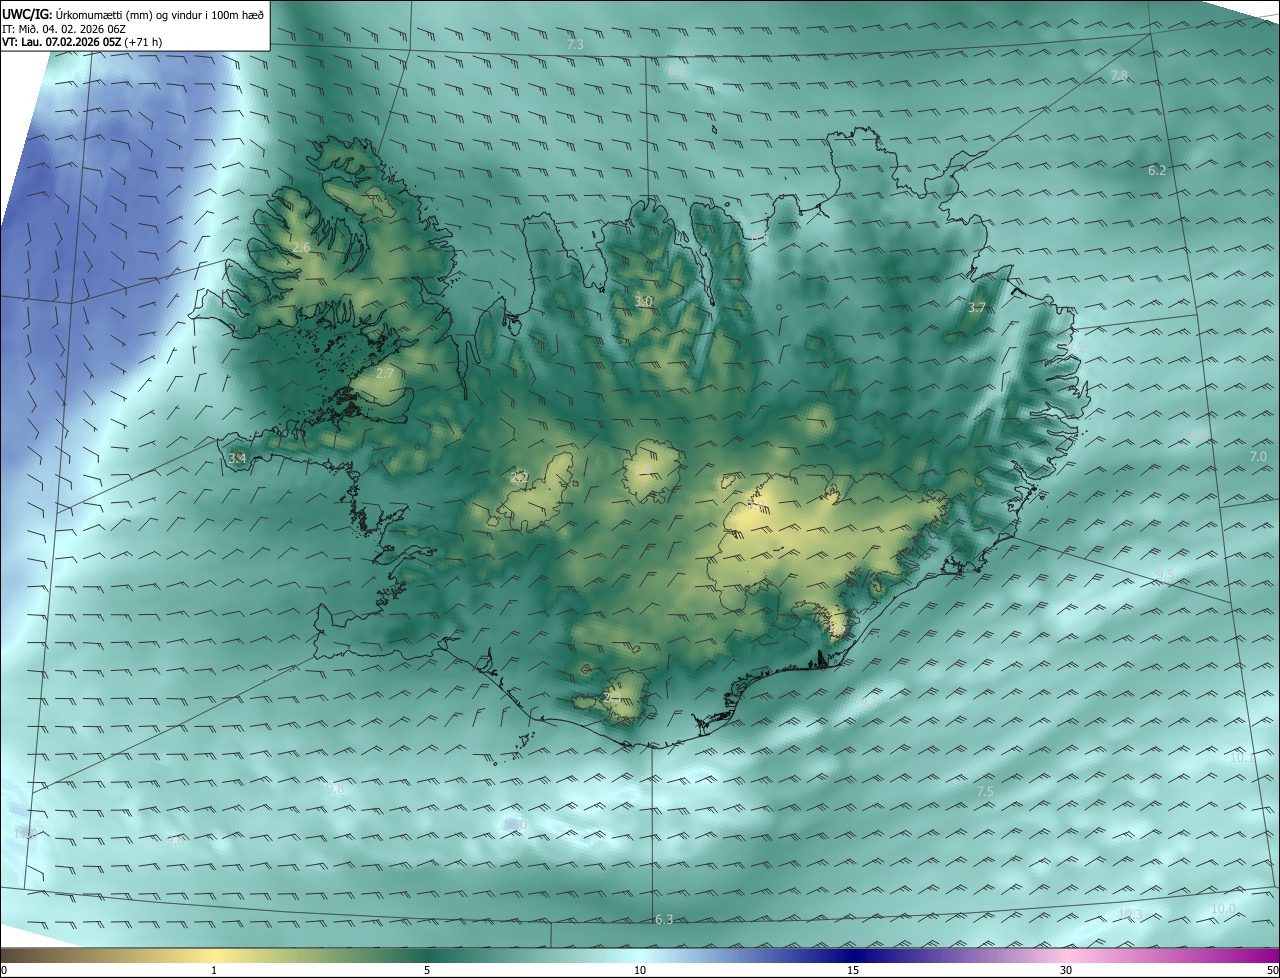Click the 3.4 value label on the map

tap(237, 458)
